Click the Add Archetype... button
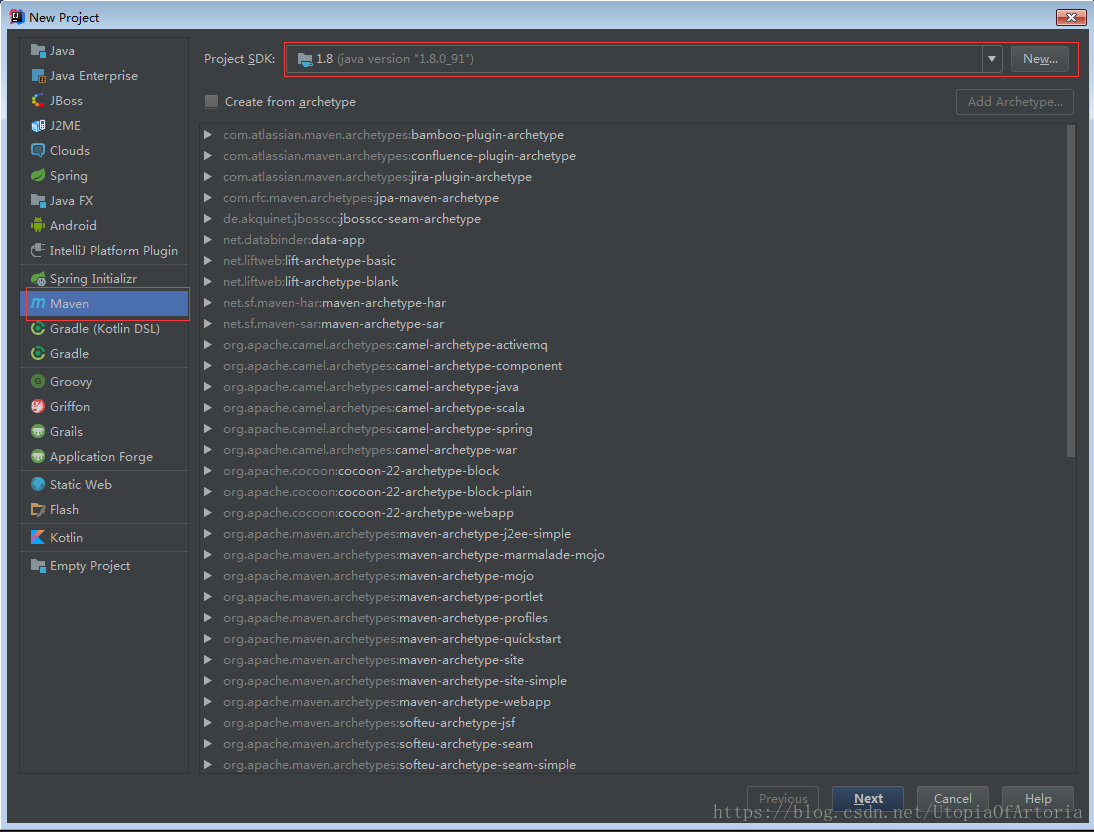This screenshot has width=1094, height=832. click(1014, 102)
